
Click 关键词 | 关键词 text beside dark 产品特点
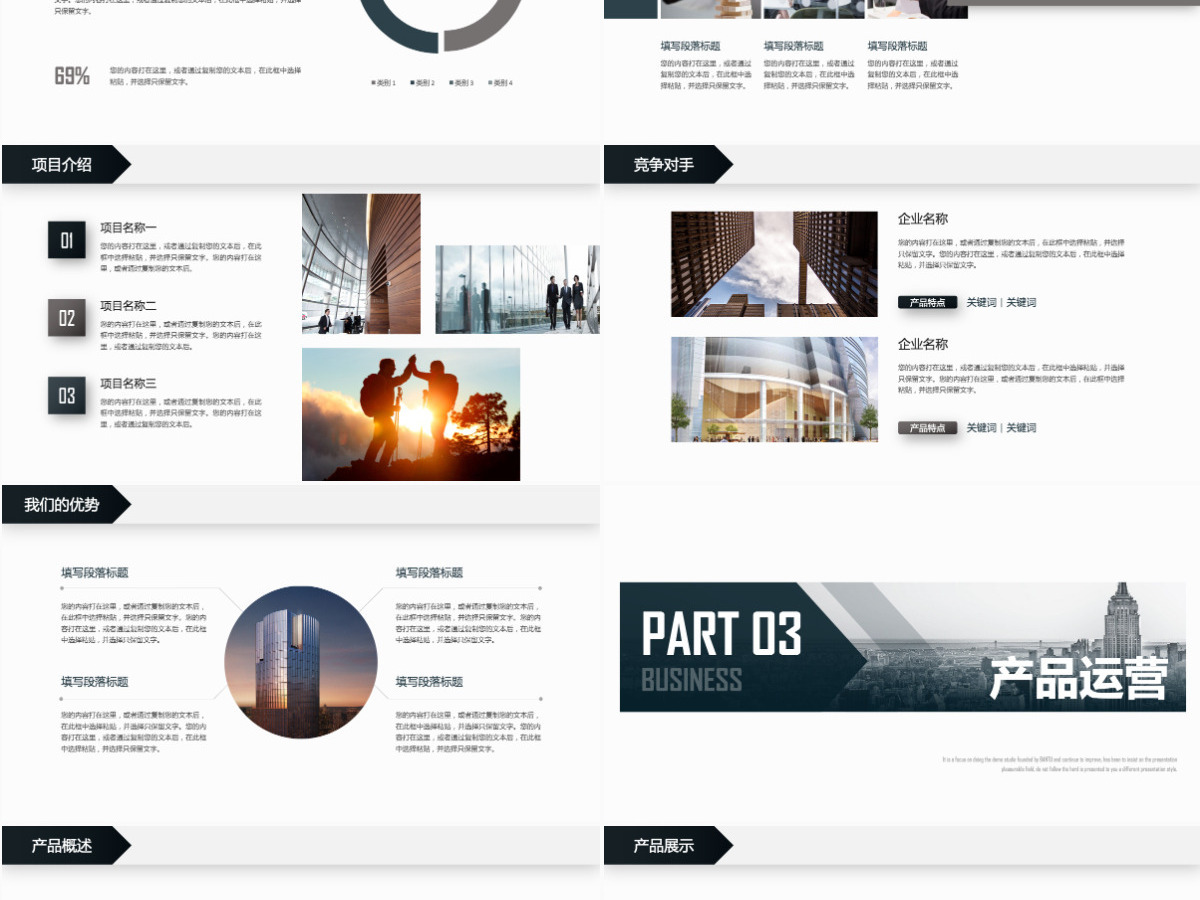[x=1001, y=302]
